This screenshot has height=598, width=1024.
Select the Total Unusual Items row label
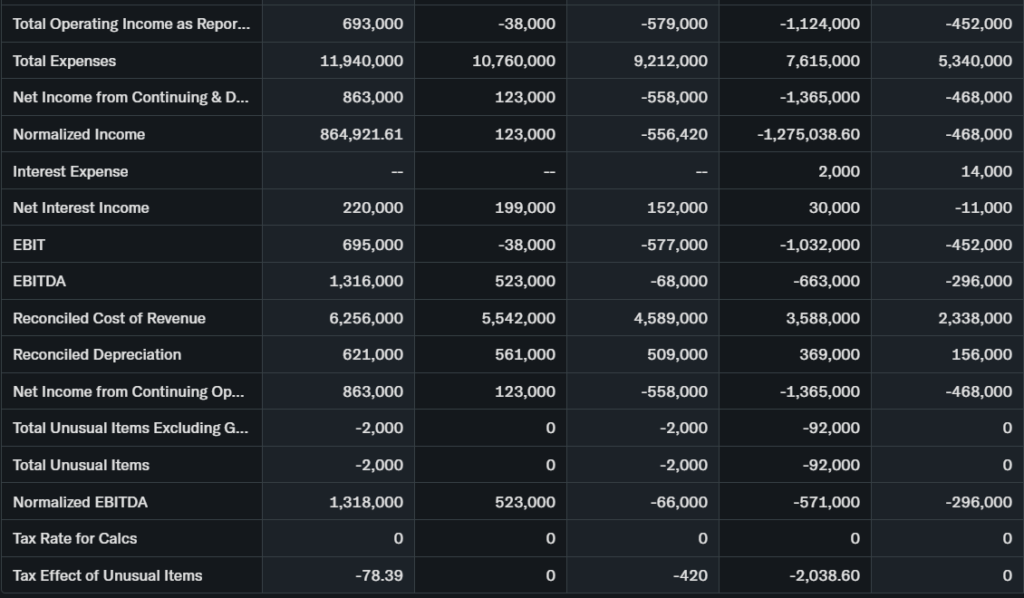(x=81, y=465)
